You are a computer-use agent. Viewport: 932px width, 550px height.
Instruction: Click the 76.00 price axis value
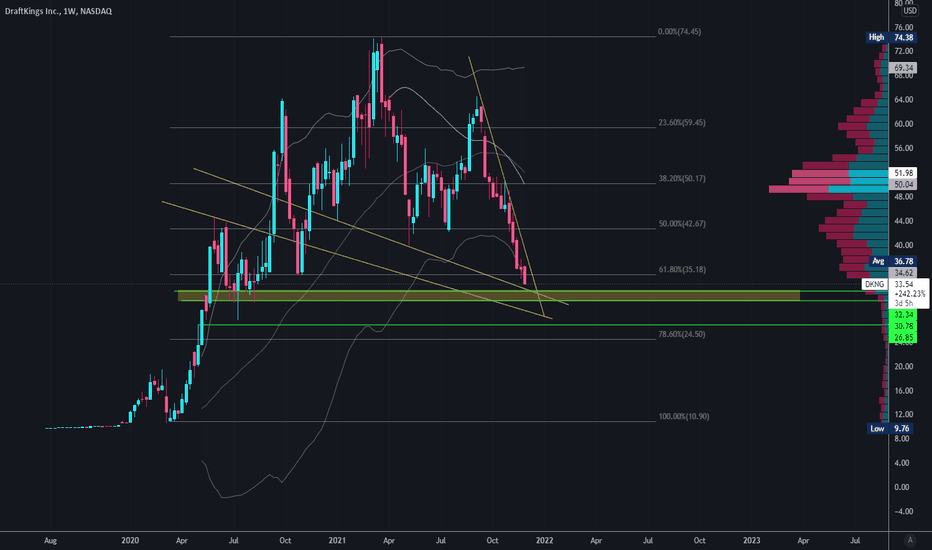[903, 27]
